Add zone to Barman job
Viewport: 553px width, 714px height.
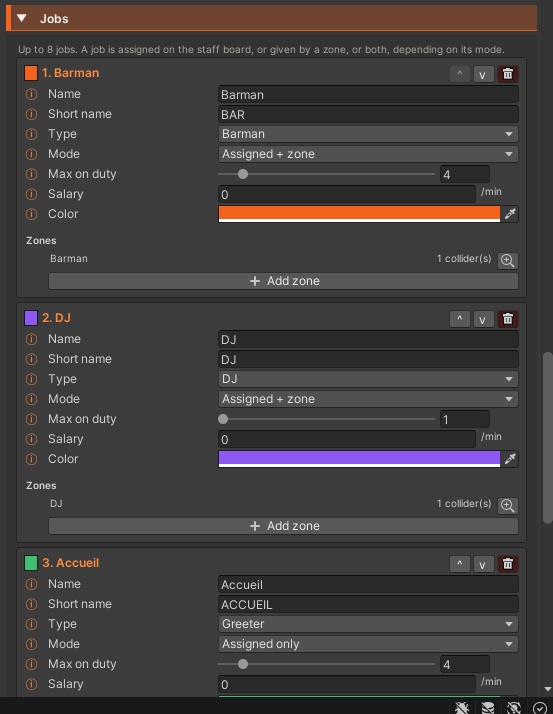tap(283, 281)
